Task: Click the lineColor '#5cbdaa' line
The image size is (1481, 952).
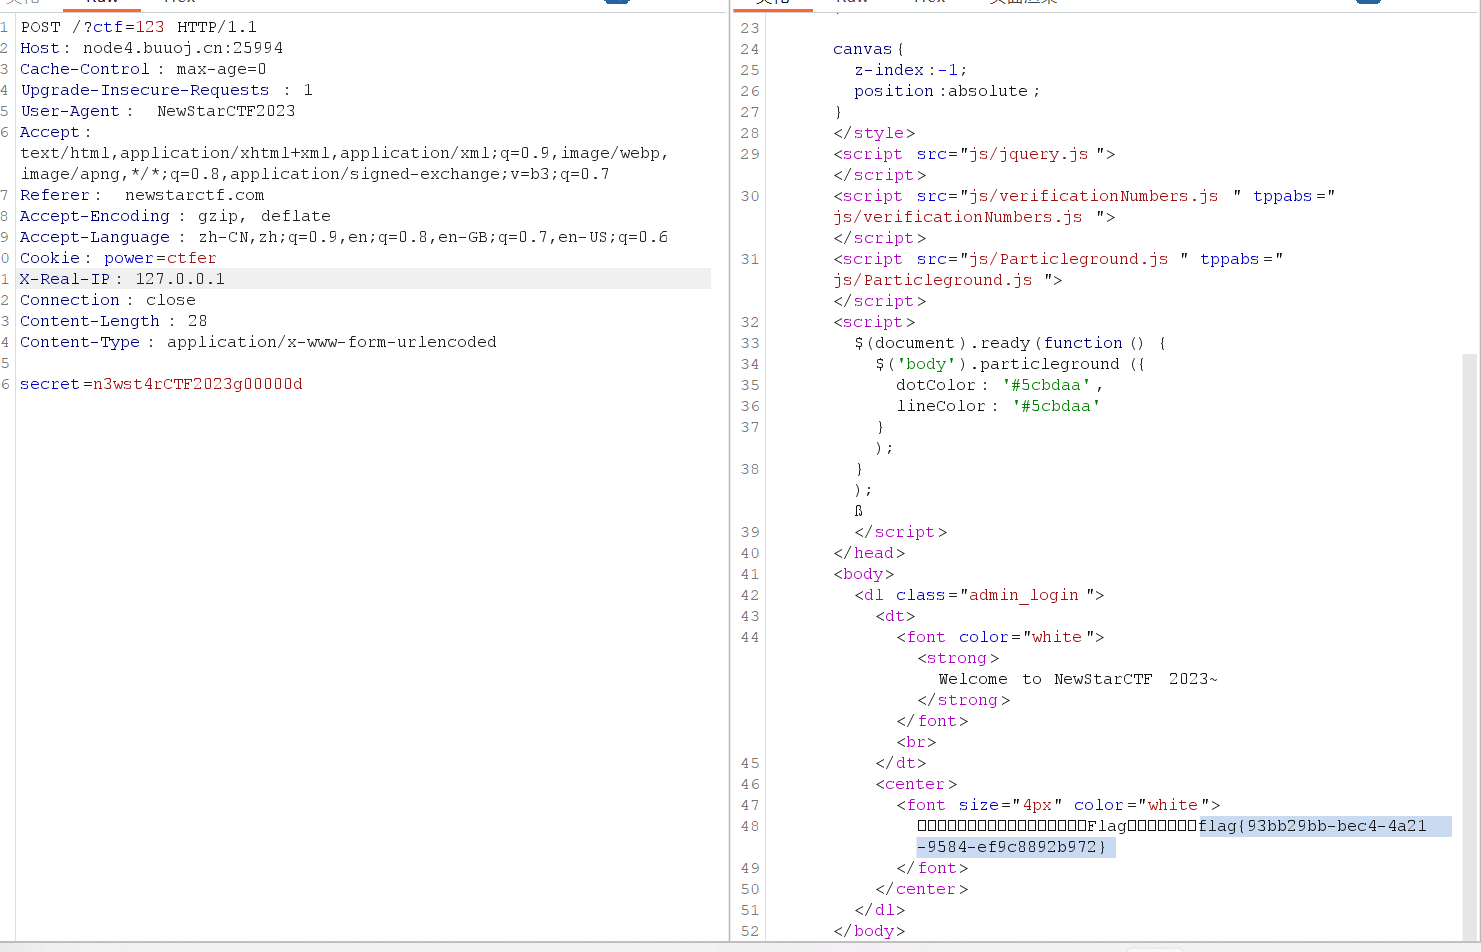Action: pos(998,406)
